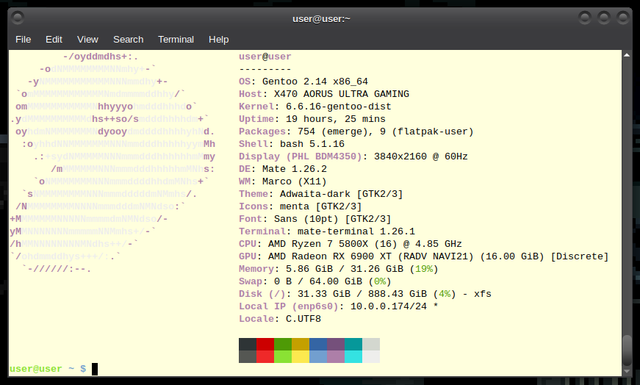The height and width of the screenshot is (385, 640).
Task: Click the 'user@user' header in neofetch output
Action: click(265, 56)
